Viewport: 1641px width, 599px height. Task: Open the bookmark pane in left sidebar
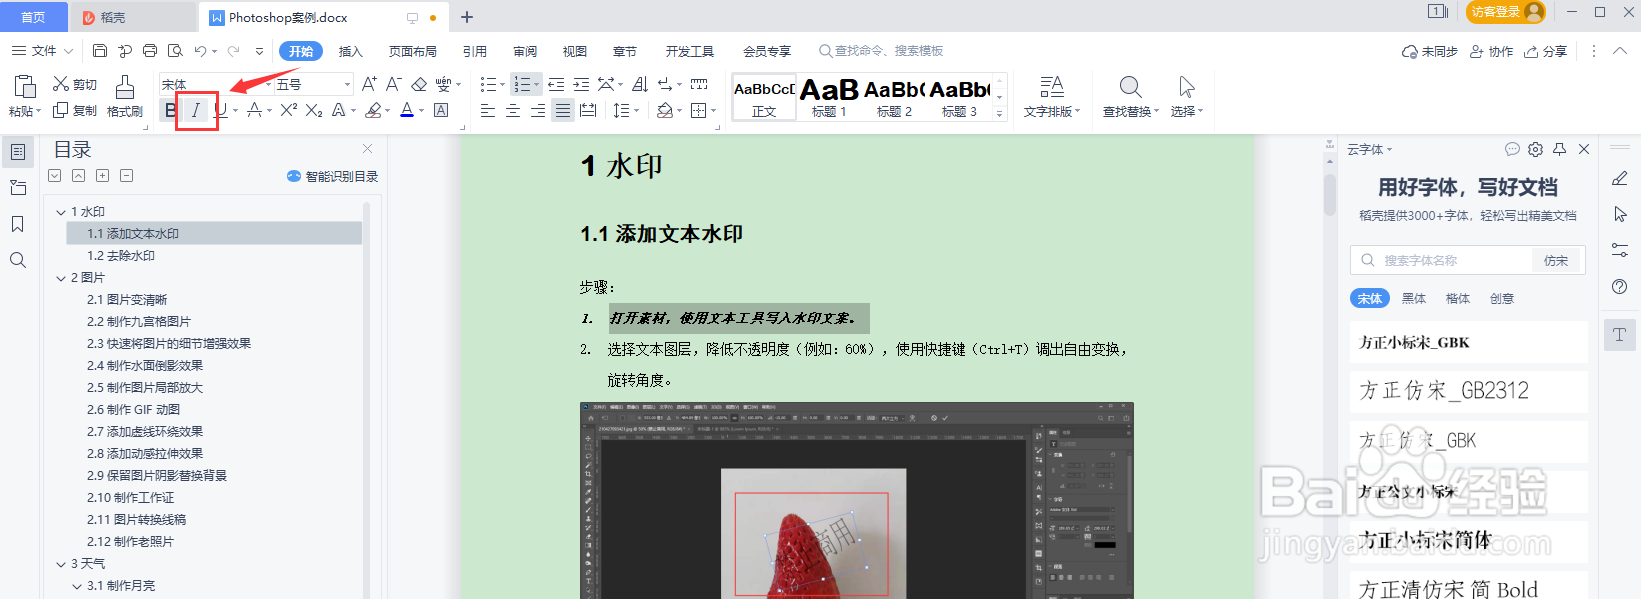(x=17, y=224)
